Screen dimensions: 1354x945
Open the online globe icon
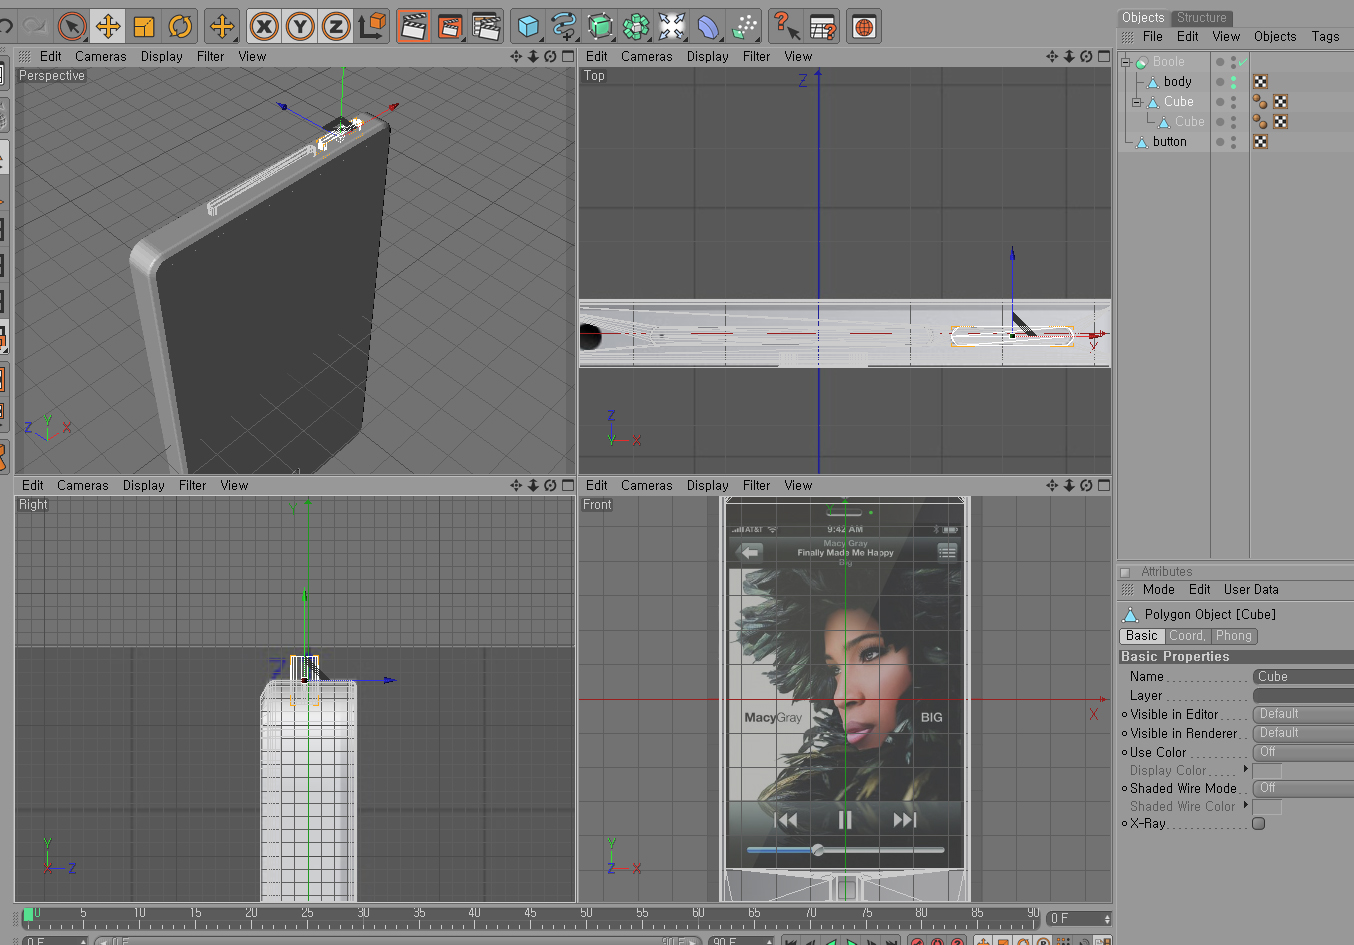tap(864, 26)
